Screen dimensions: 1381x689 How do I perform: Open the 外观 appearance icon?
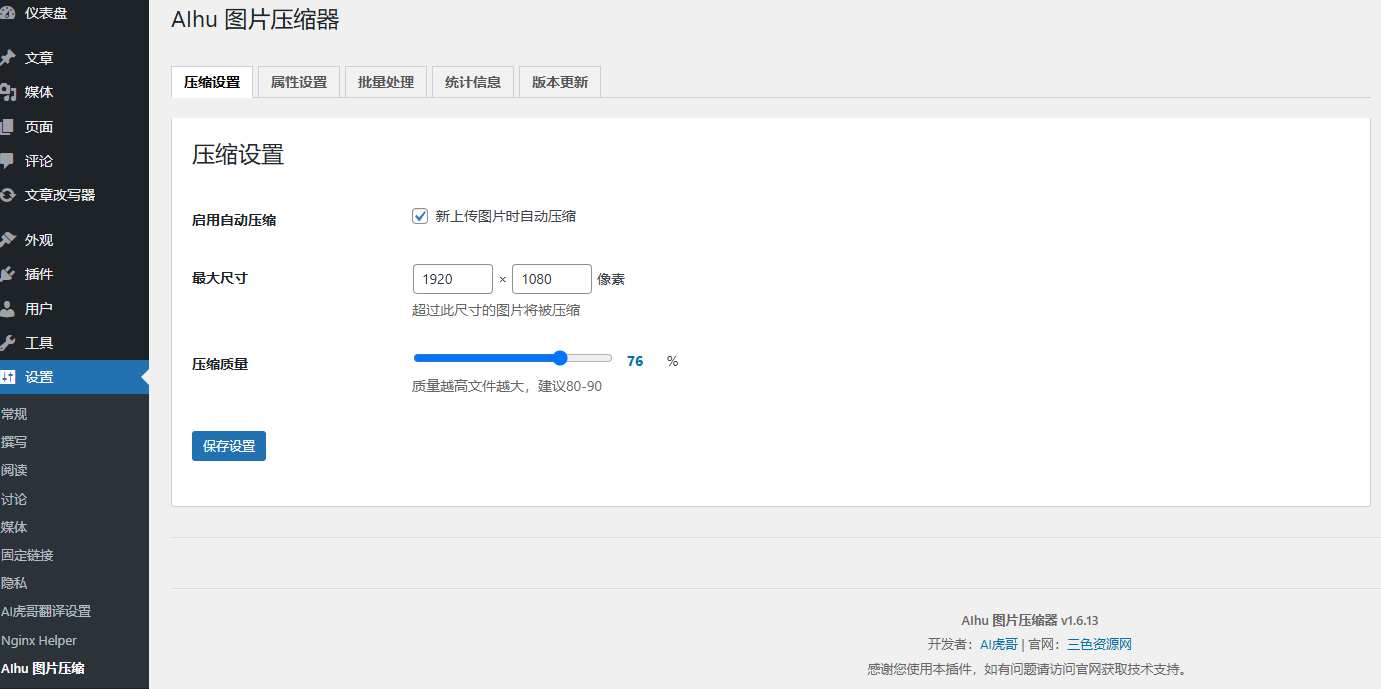tap(14, 239)
